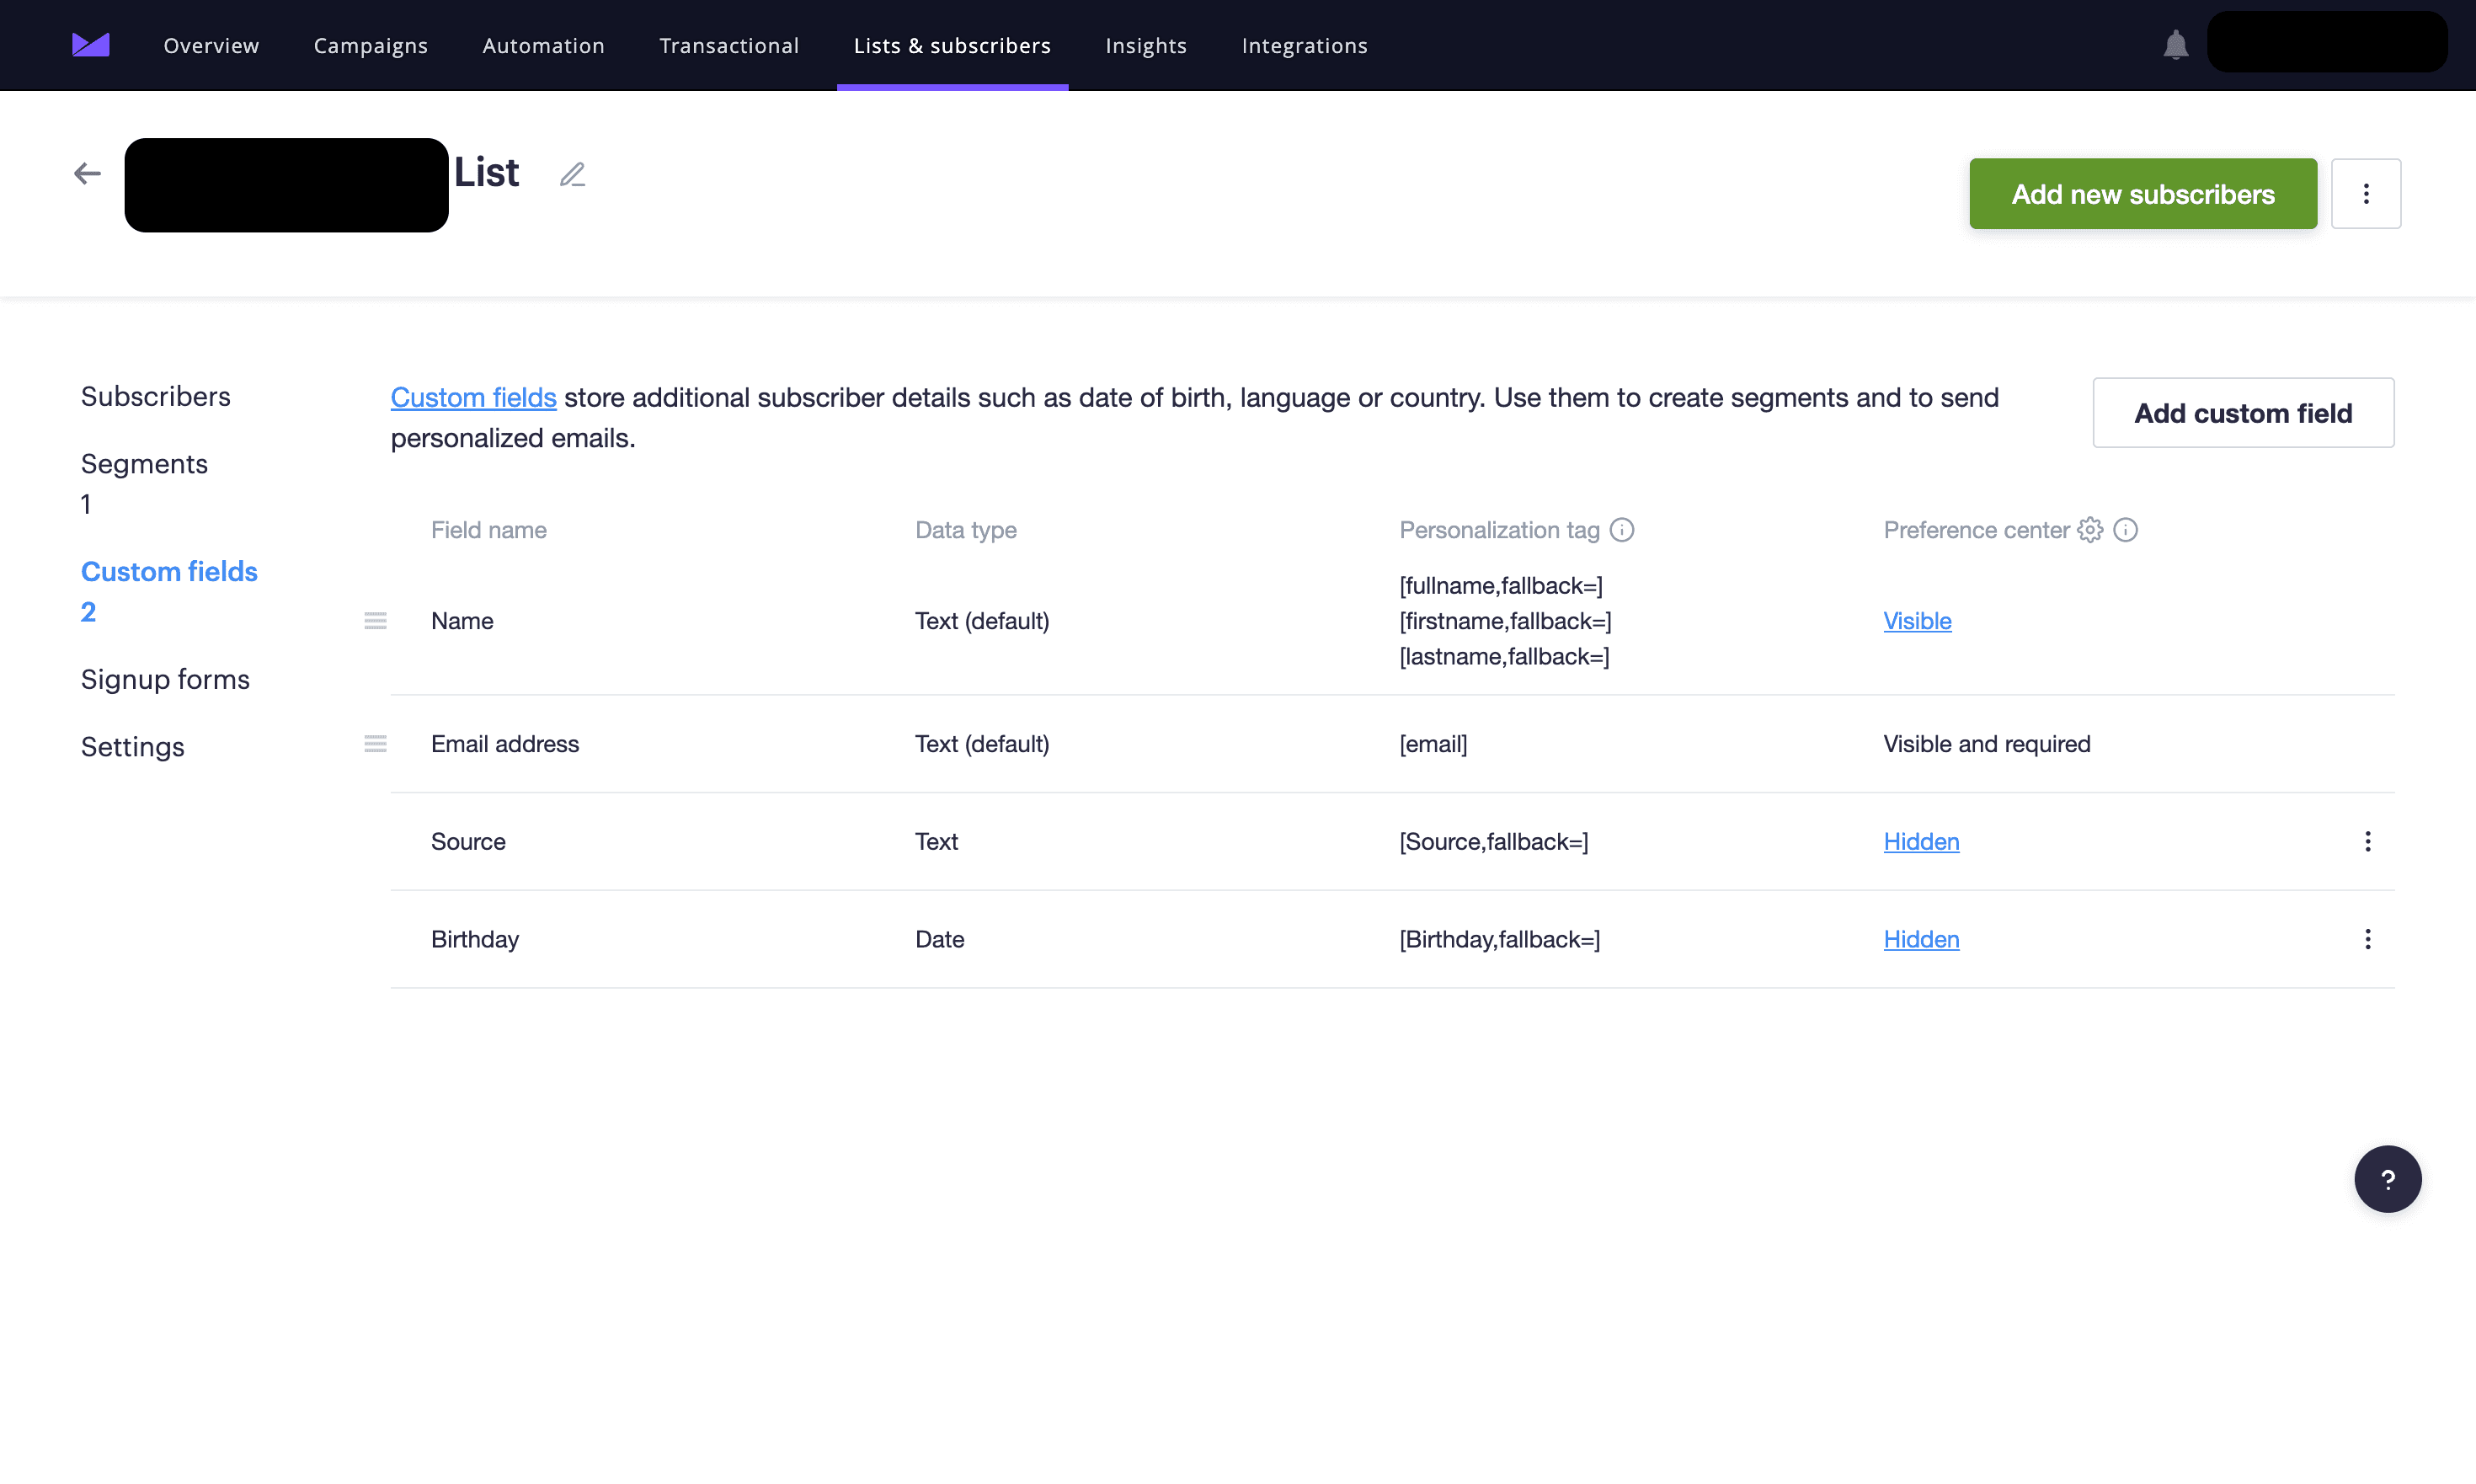Show the Personalization tag info tooltip
Viewport: 2476px width, 1484px height.
tap(1622, 530)
